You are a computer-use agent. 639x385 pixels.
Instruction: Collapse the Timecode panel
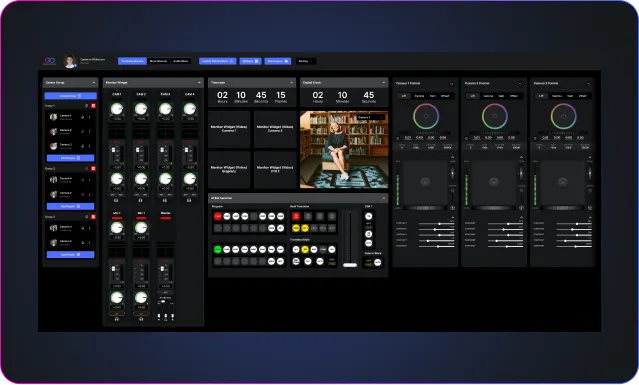(291, 83)
